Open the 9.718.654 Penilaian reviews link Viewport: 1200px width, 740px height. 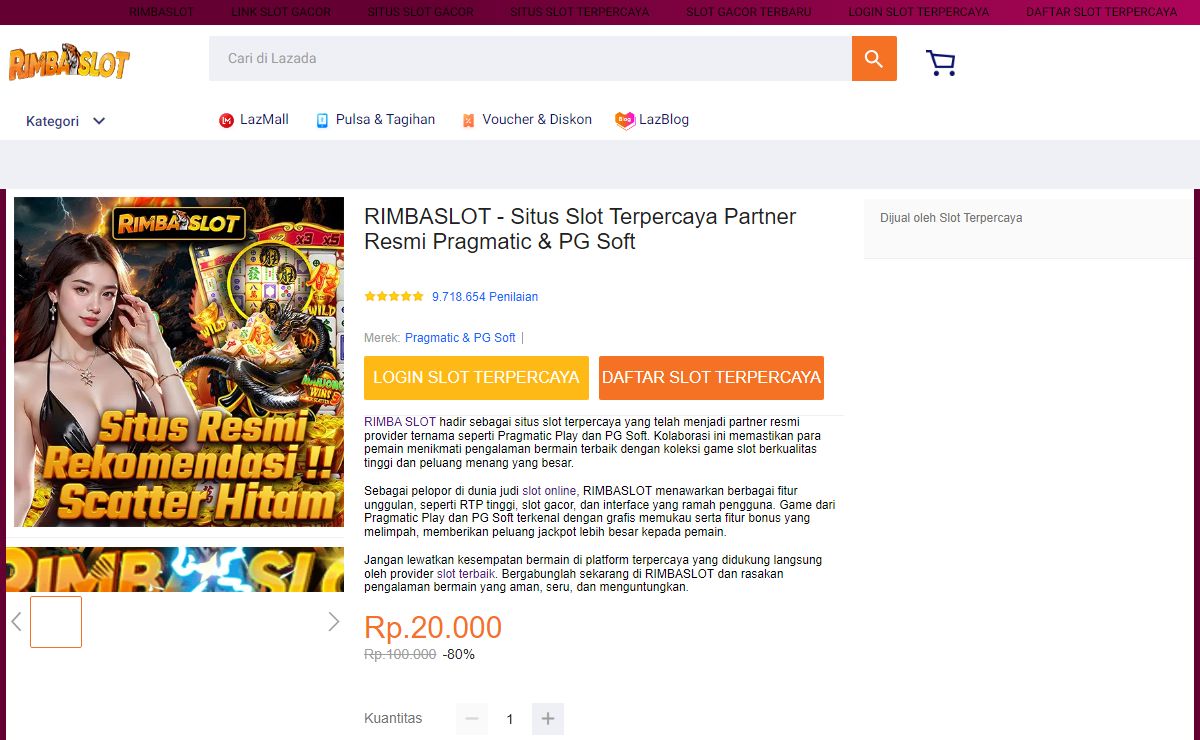point(485,297)
